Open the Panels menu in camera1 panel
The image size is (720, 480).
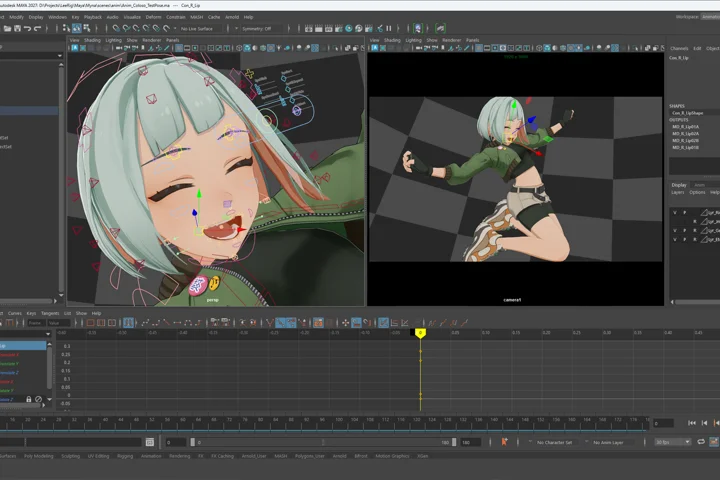(x=472, y=40)
